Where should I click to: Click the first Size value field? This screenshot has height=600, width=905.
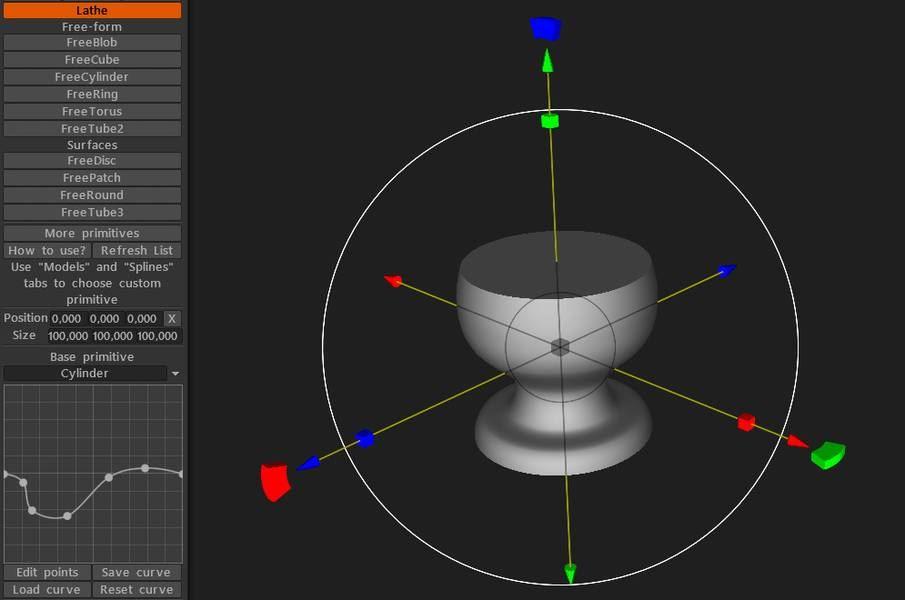[x=68, y=336]
